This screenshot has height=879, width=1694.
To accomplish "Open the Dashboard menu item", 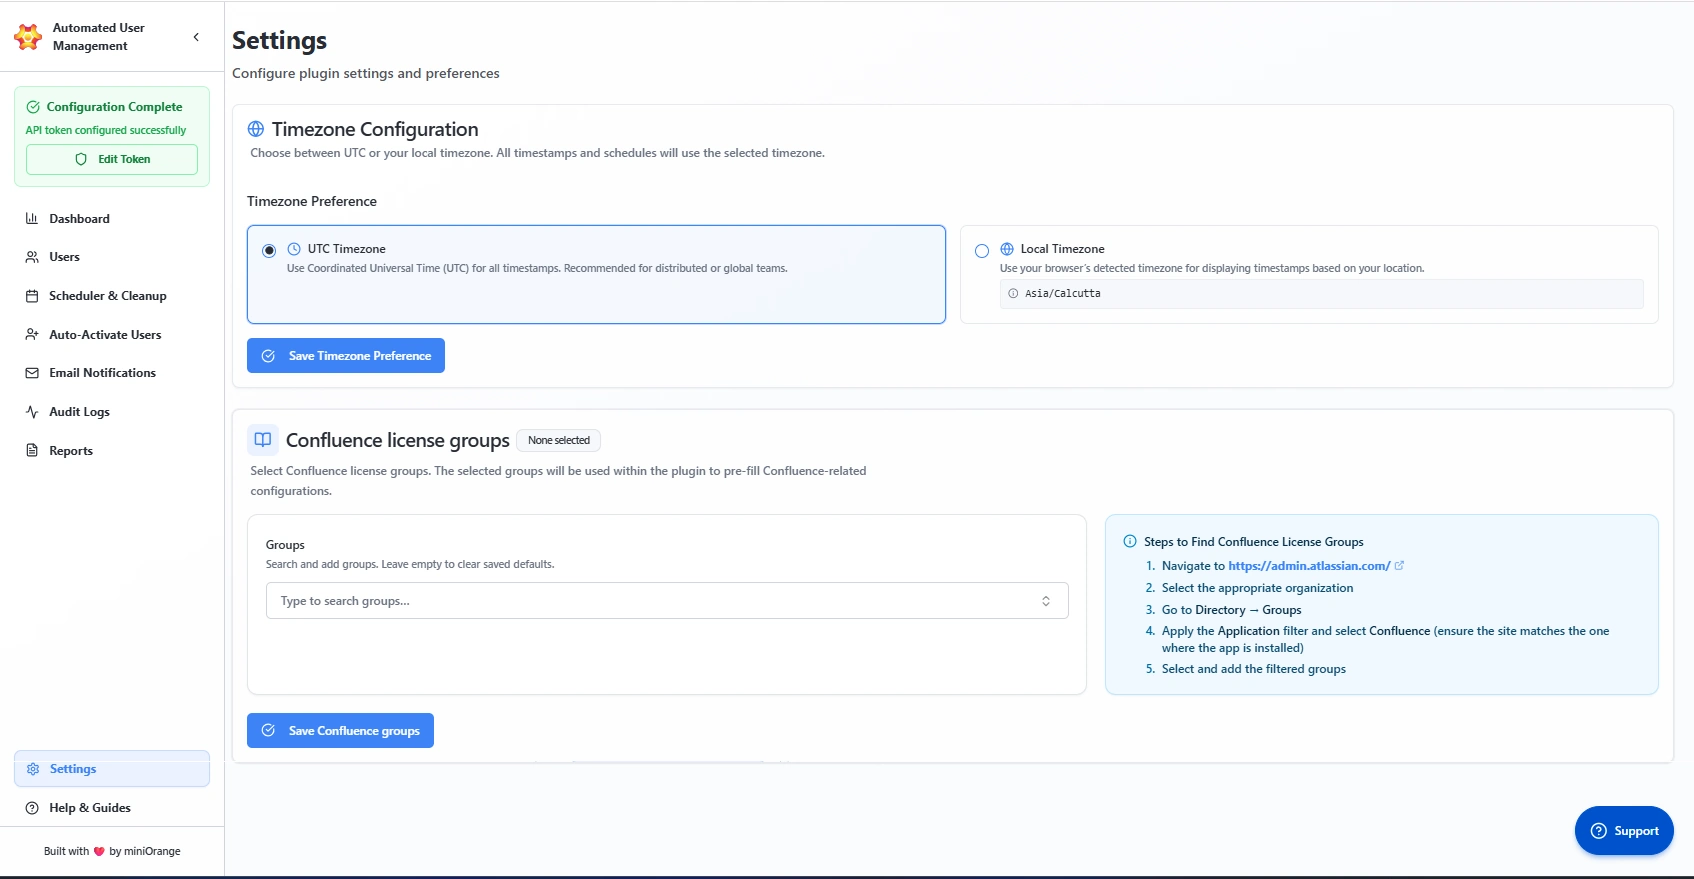I will click(x=112, y=218).
